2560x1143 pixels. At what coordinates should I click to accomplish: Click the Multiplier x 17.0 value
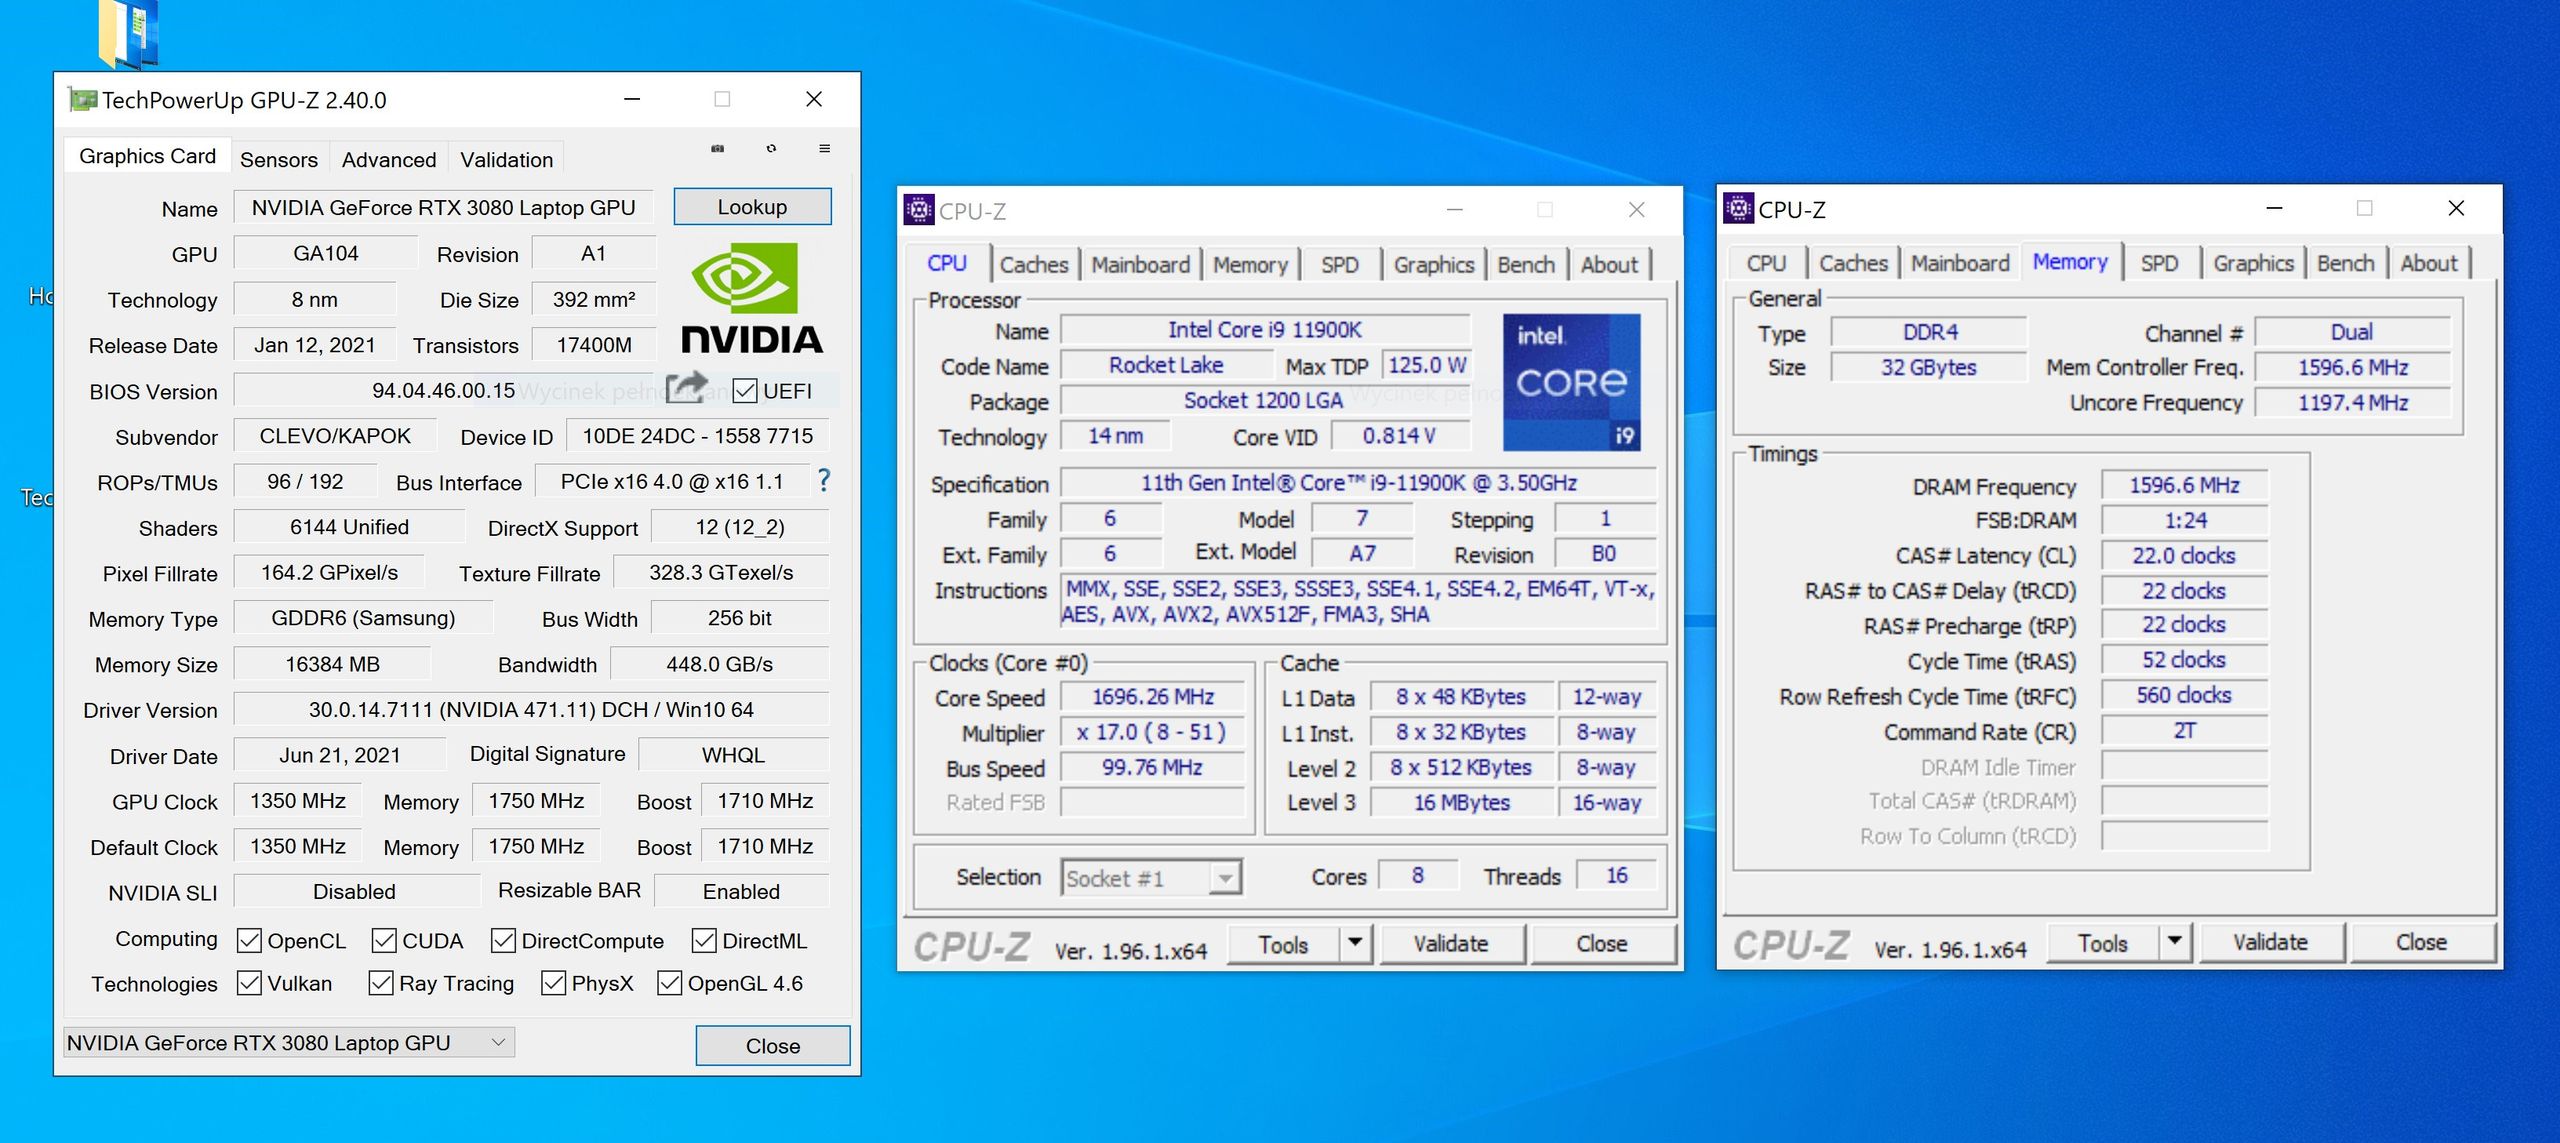1152,732
